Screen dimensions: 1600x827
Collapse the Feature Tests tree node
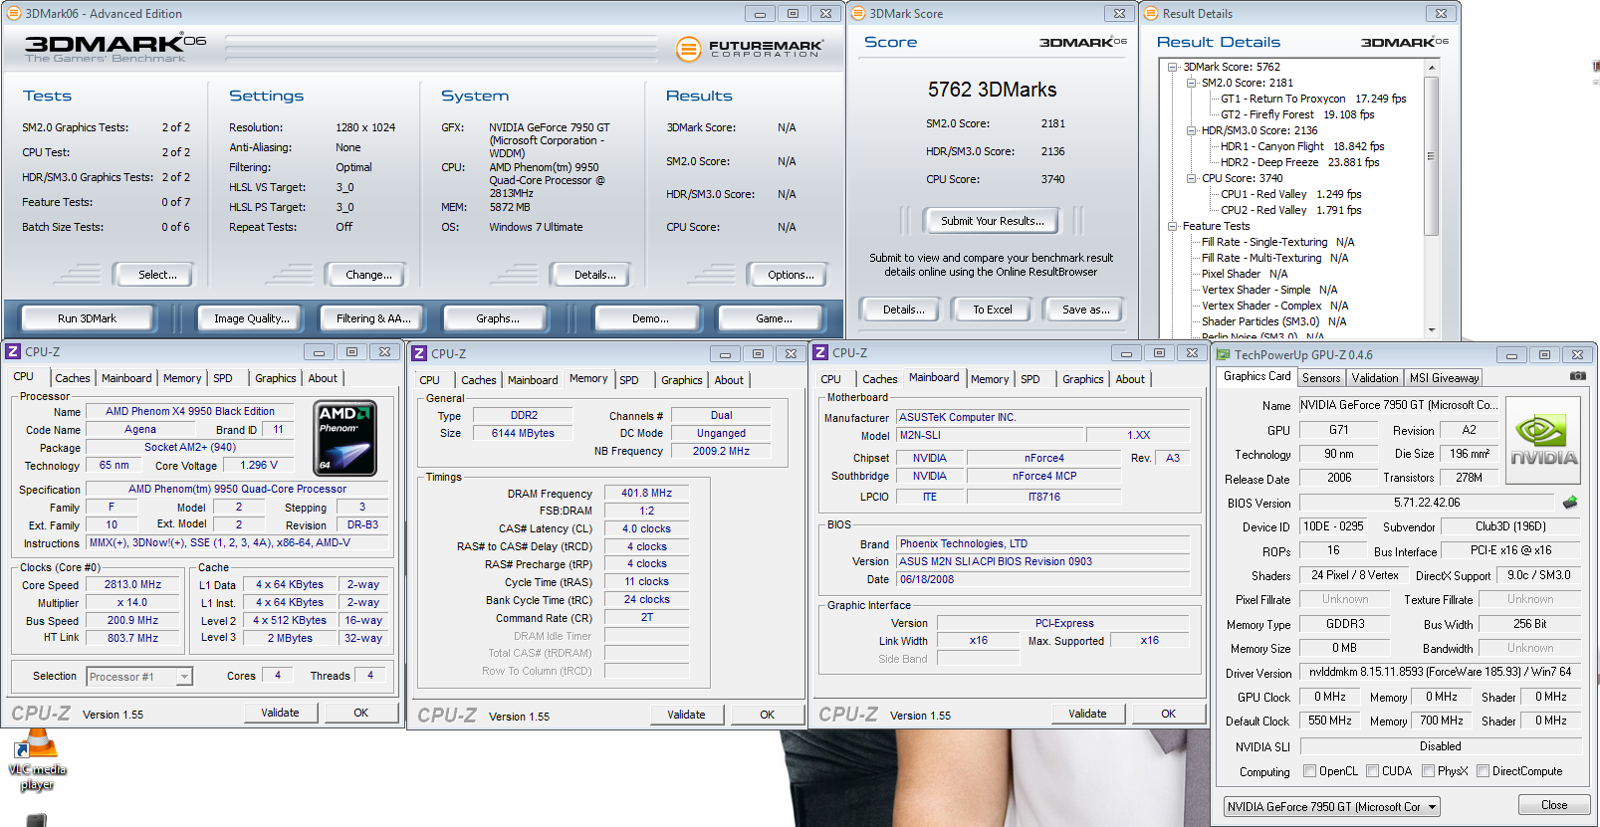tap(1173, 226)
